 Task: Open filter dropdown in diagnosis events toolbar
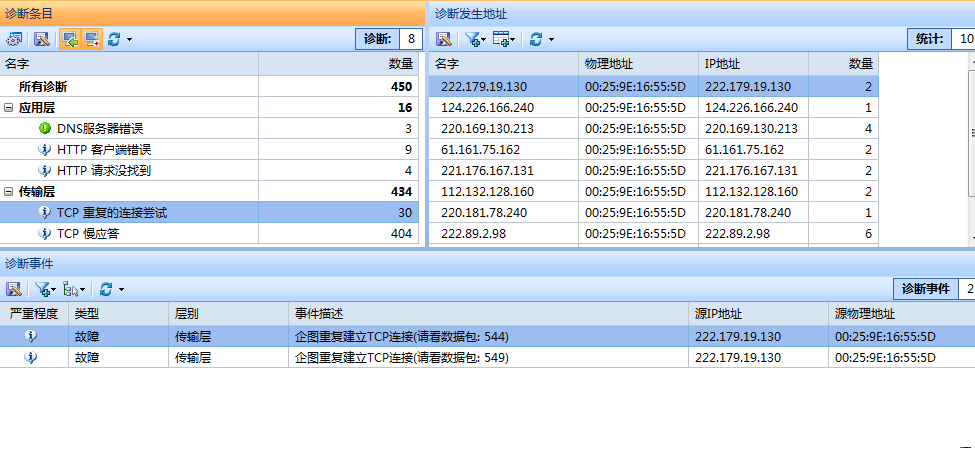[45, 289]
